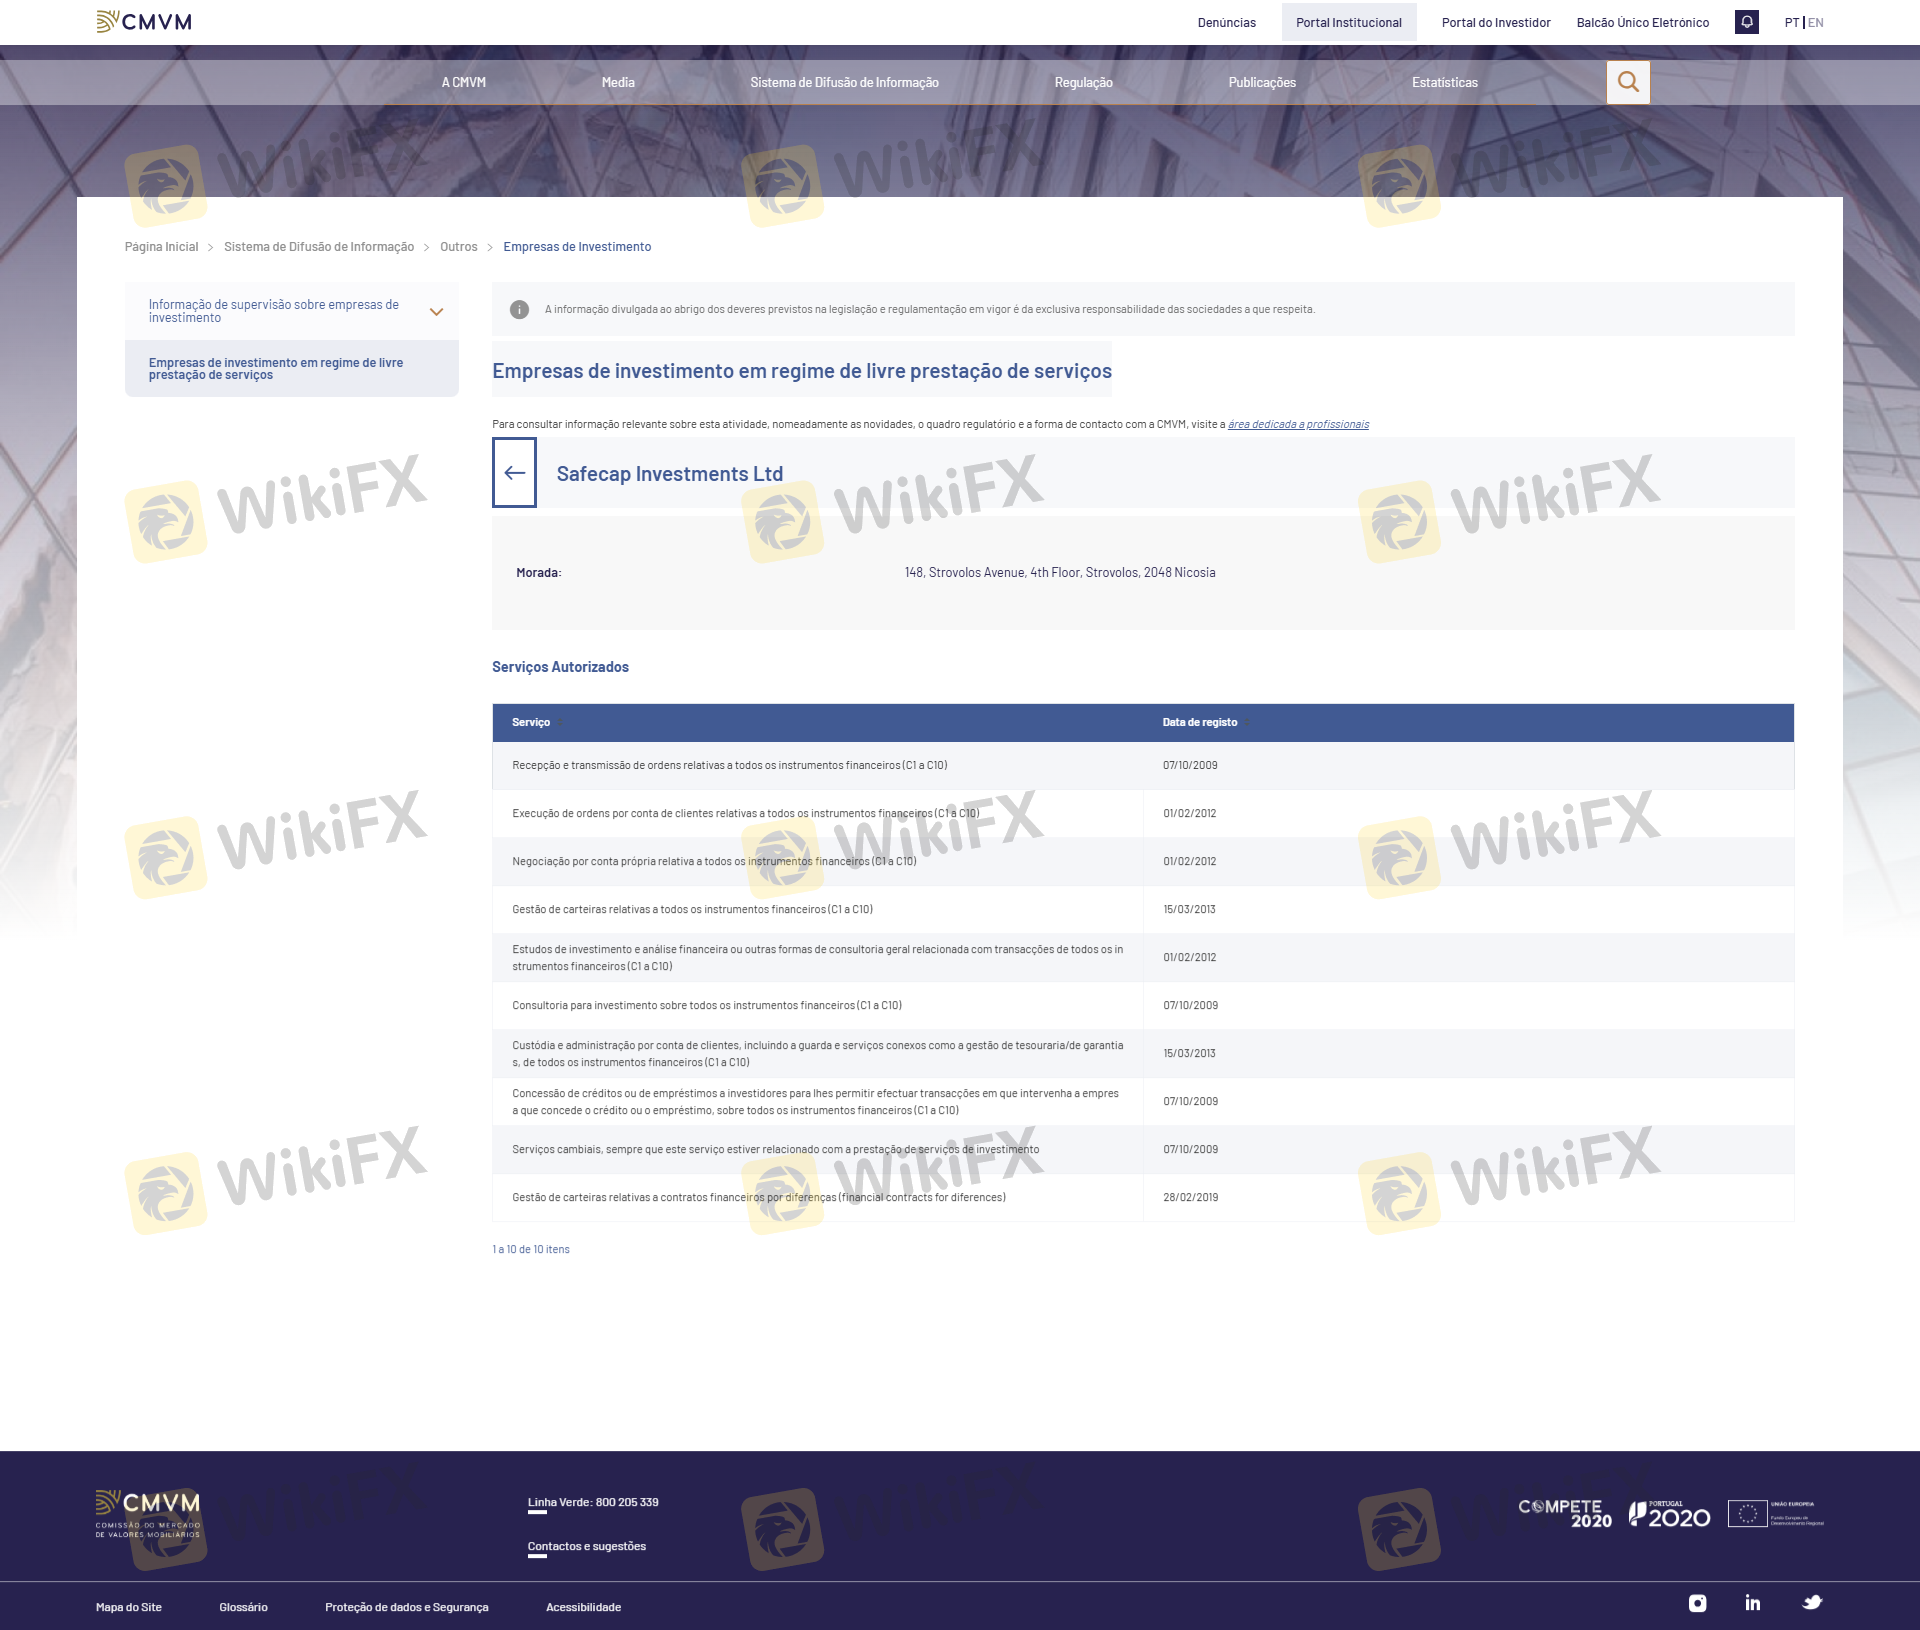Click Página Inicial breadcrumb
The image size is (1920, 1630).
161,247
